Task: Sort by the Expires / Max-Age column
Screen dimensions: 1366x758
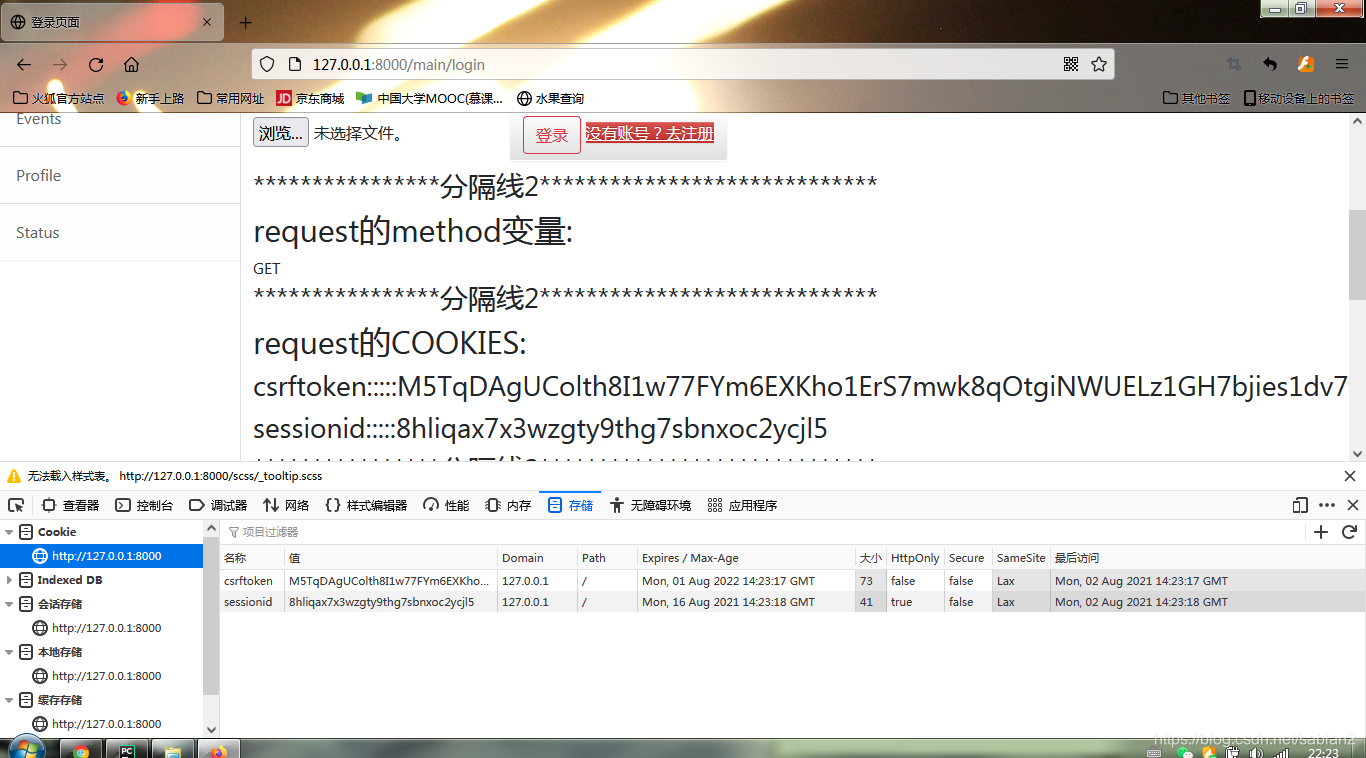Action: tap(746, 558)
